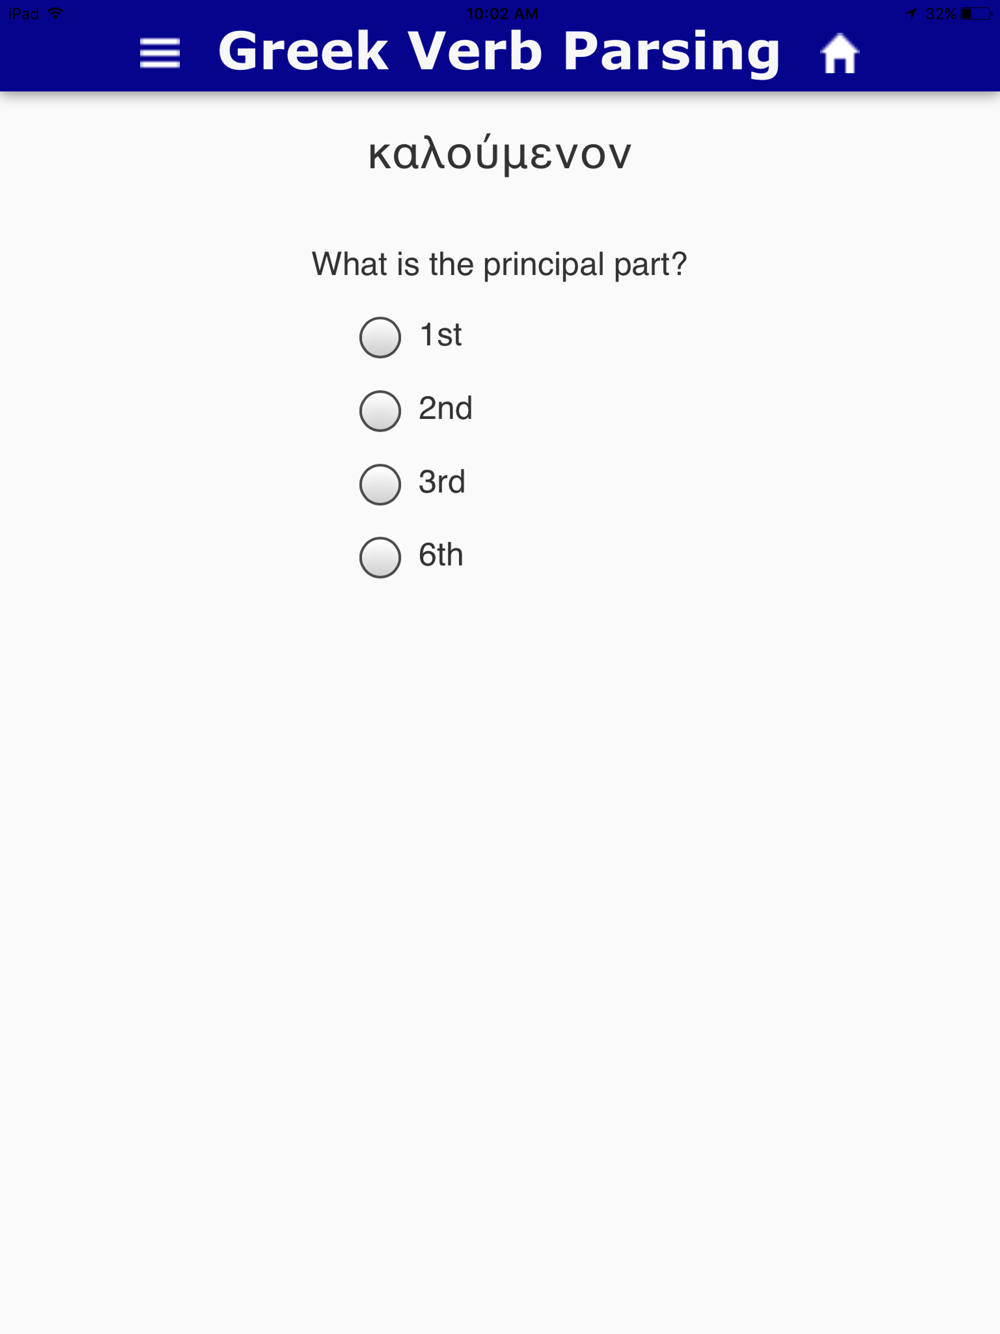This screenshot has height=1334, width=1000.
Task: Click the Greek word καλούμενον
Action: coord(500,154)
